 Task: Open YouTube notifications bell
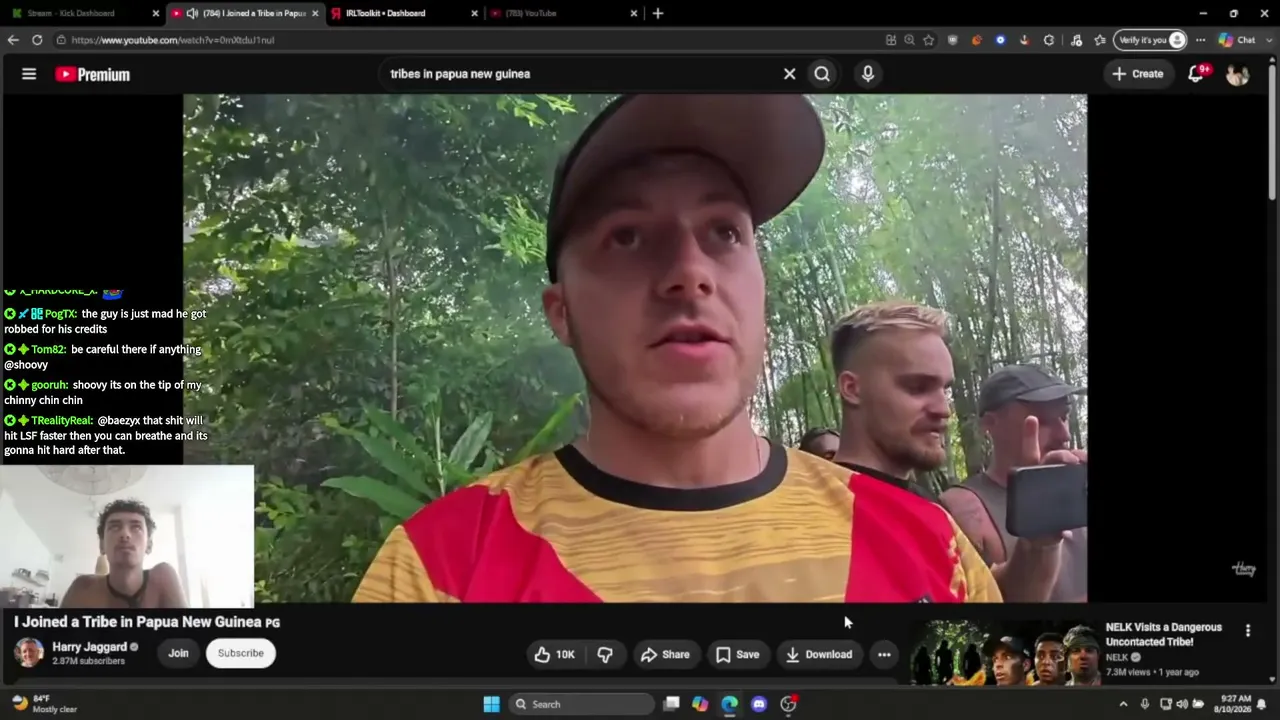tap(1196, 74)
